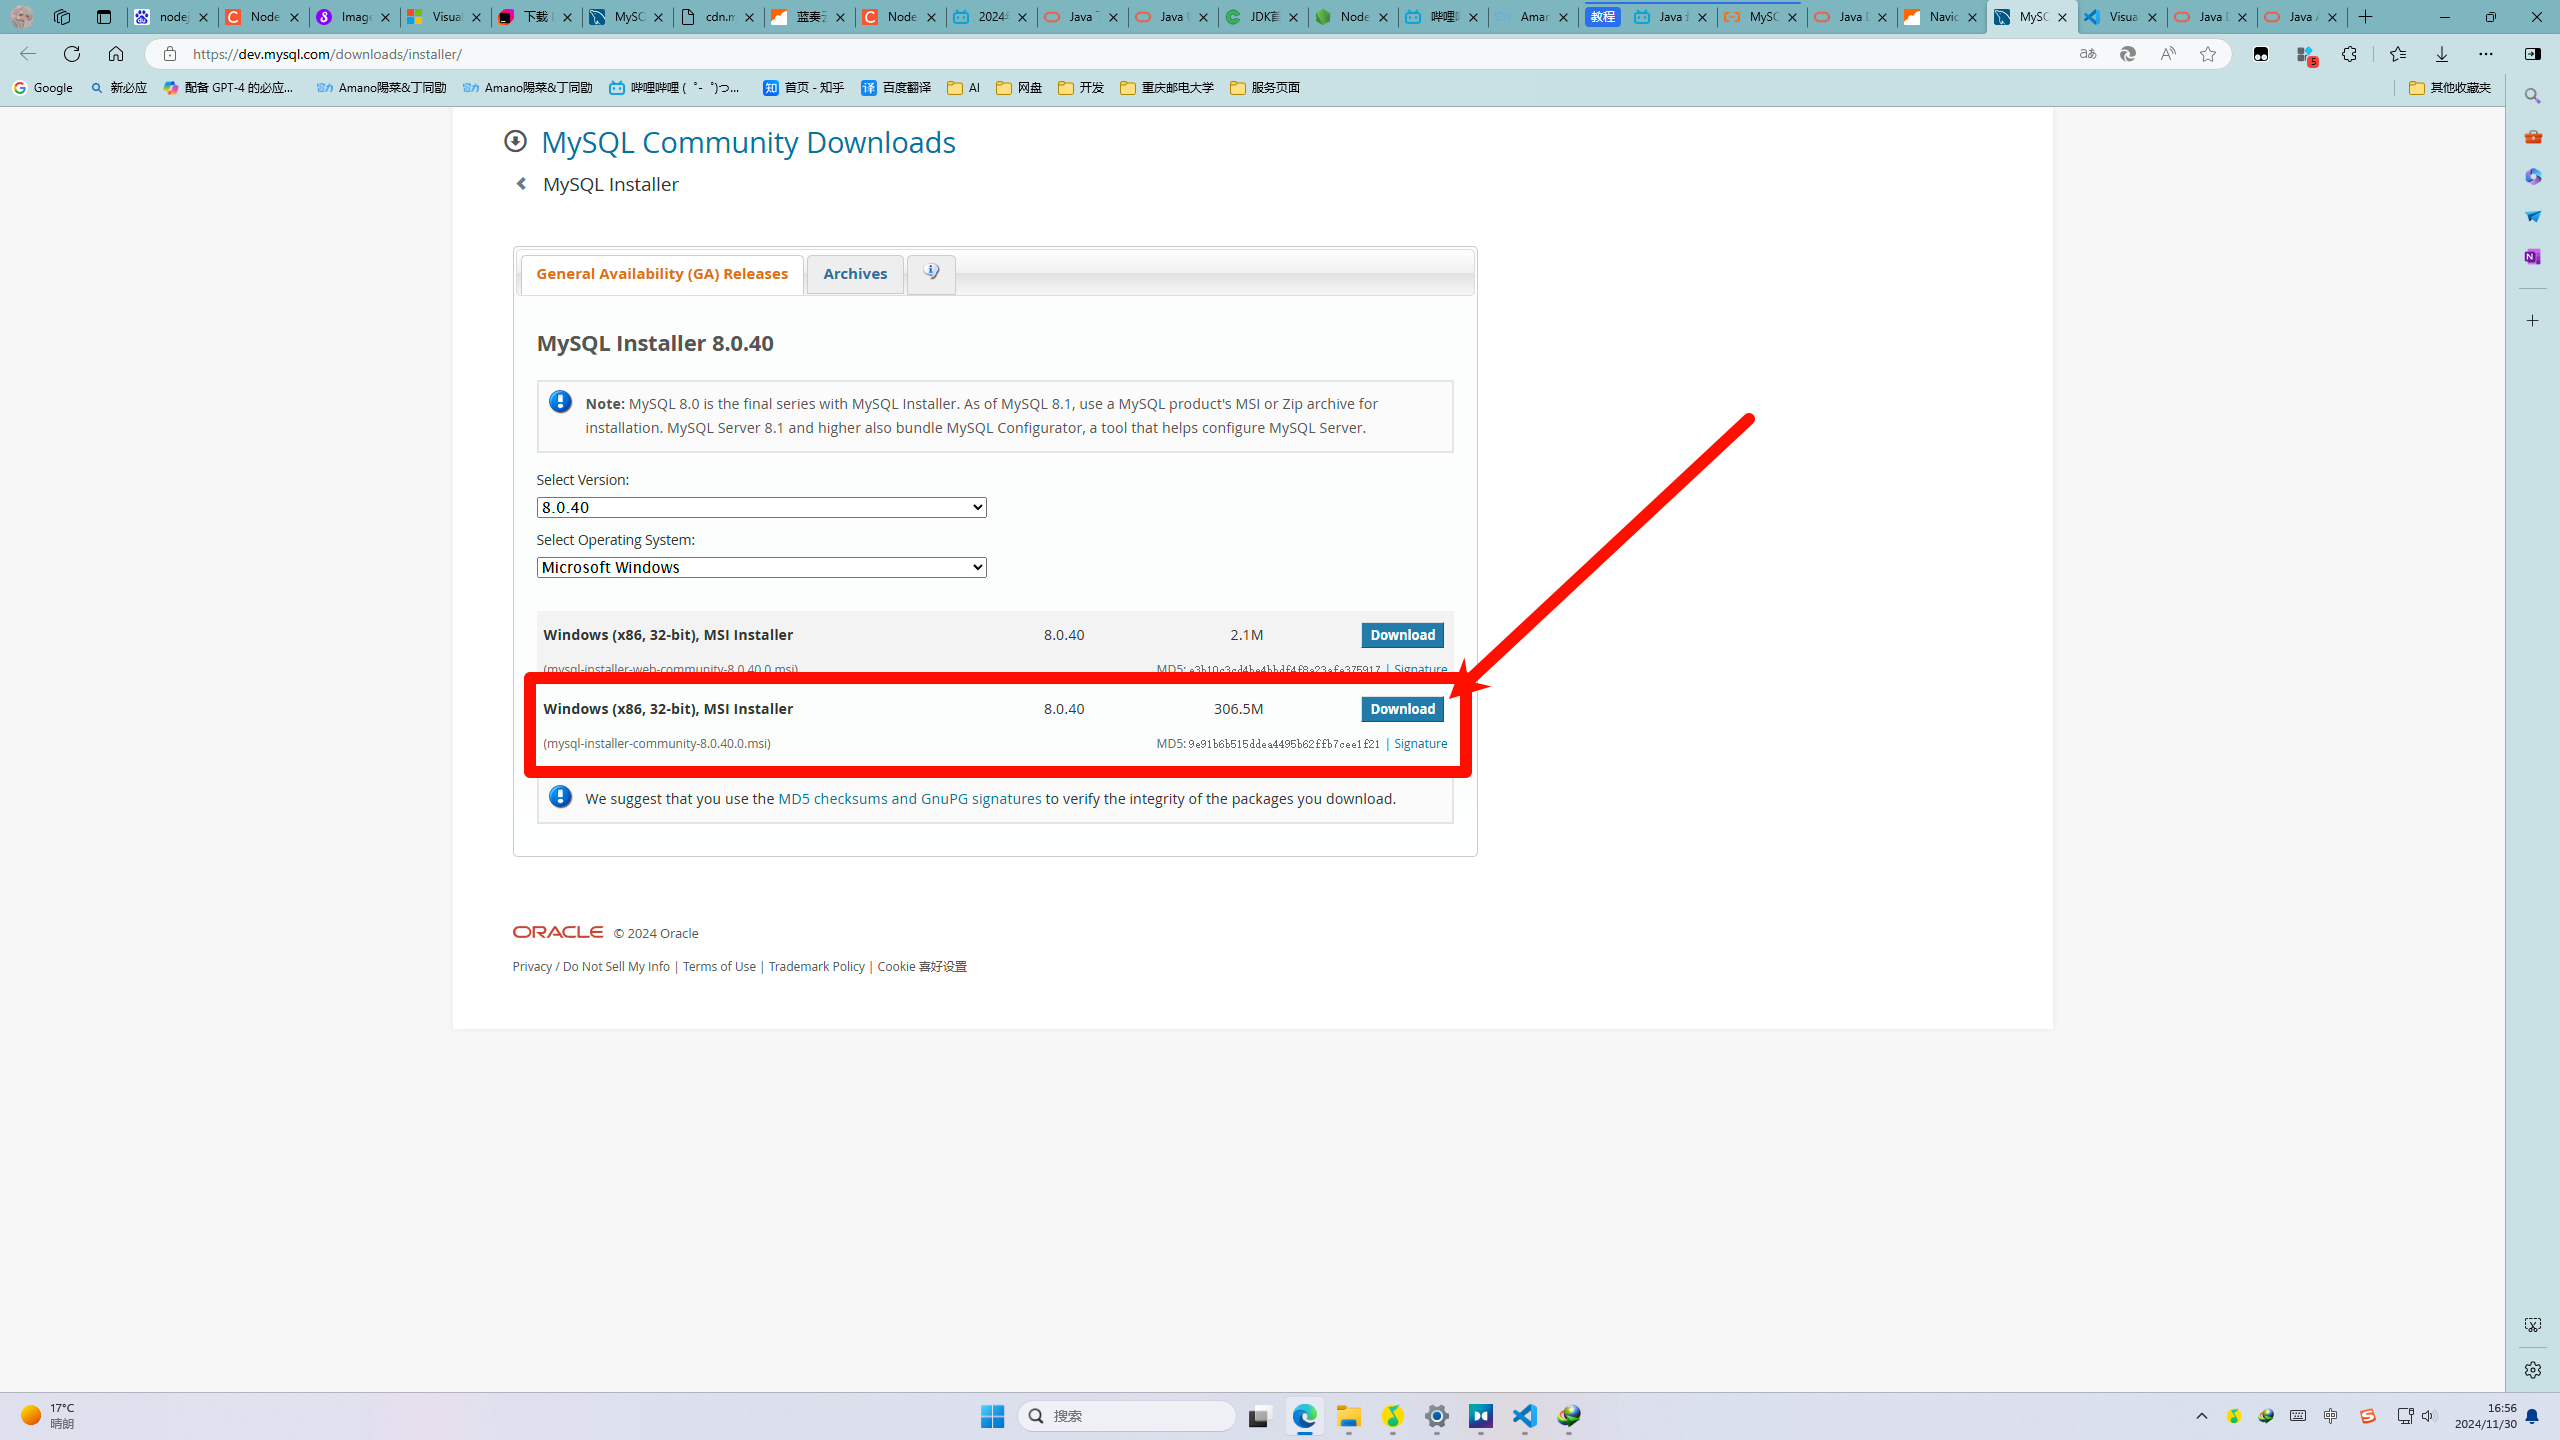This screenshot has height=1440, width=2560.
Task: Click the sidebar screenshot icon
Action: 2532,1325
